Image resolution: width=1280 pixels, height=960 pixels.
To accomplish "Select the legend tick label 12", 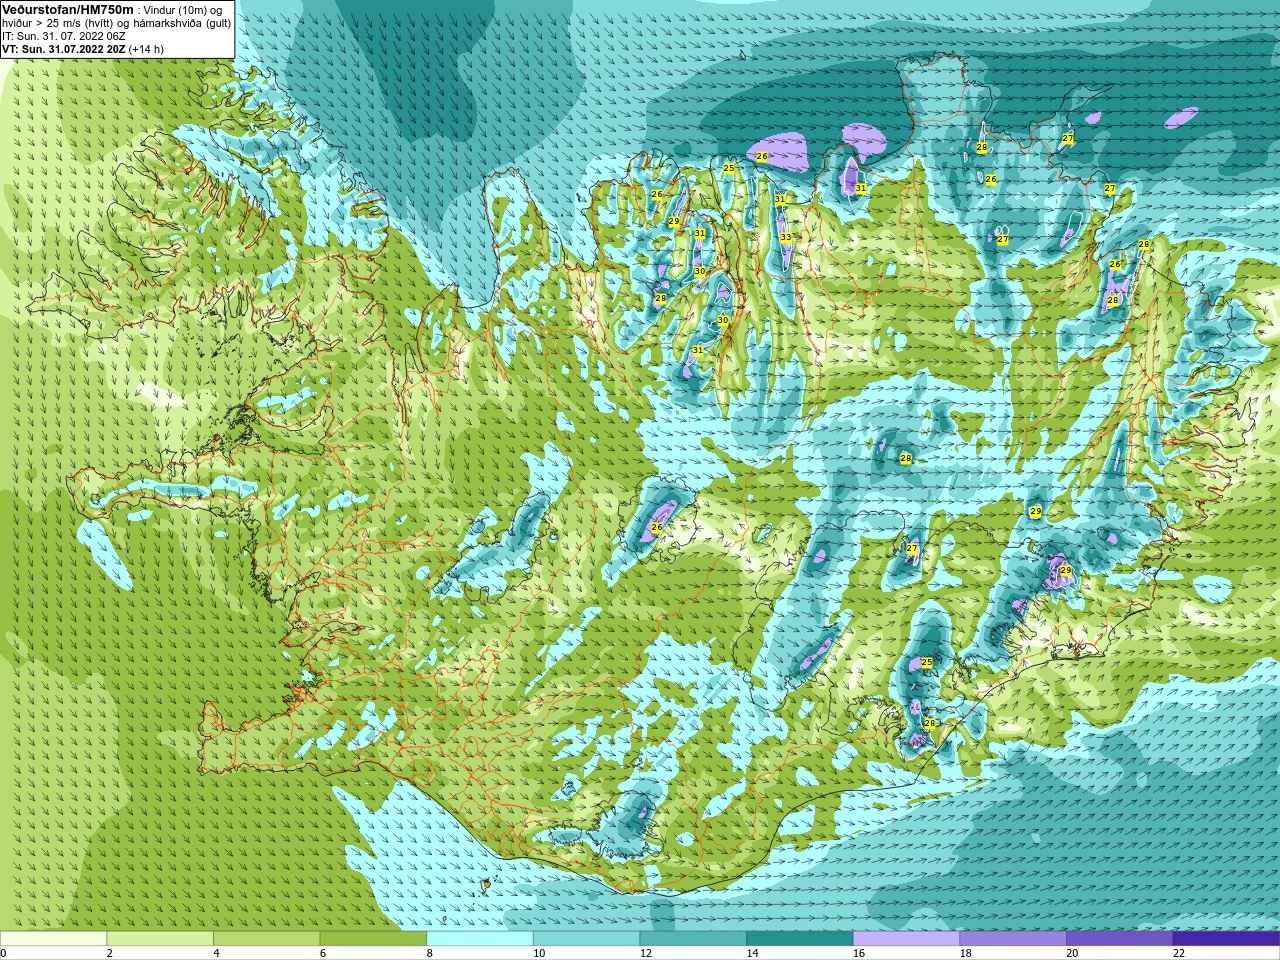I will click(x=646, y=953).
